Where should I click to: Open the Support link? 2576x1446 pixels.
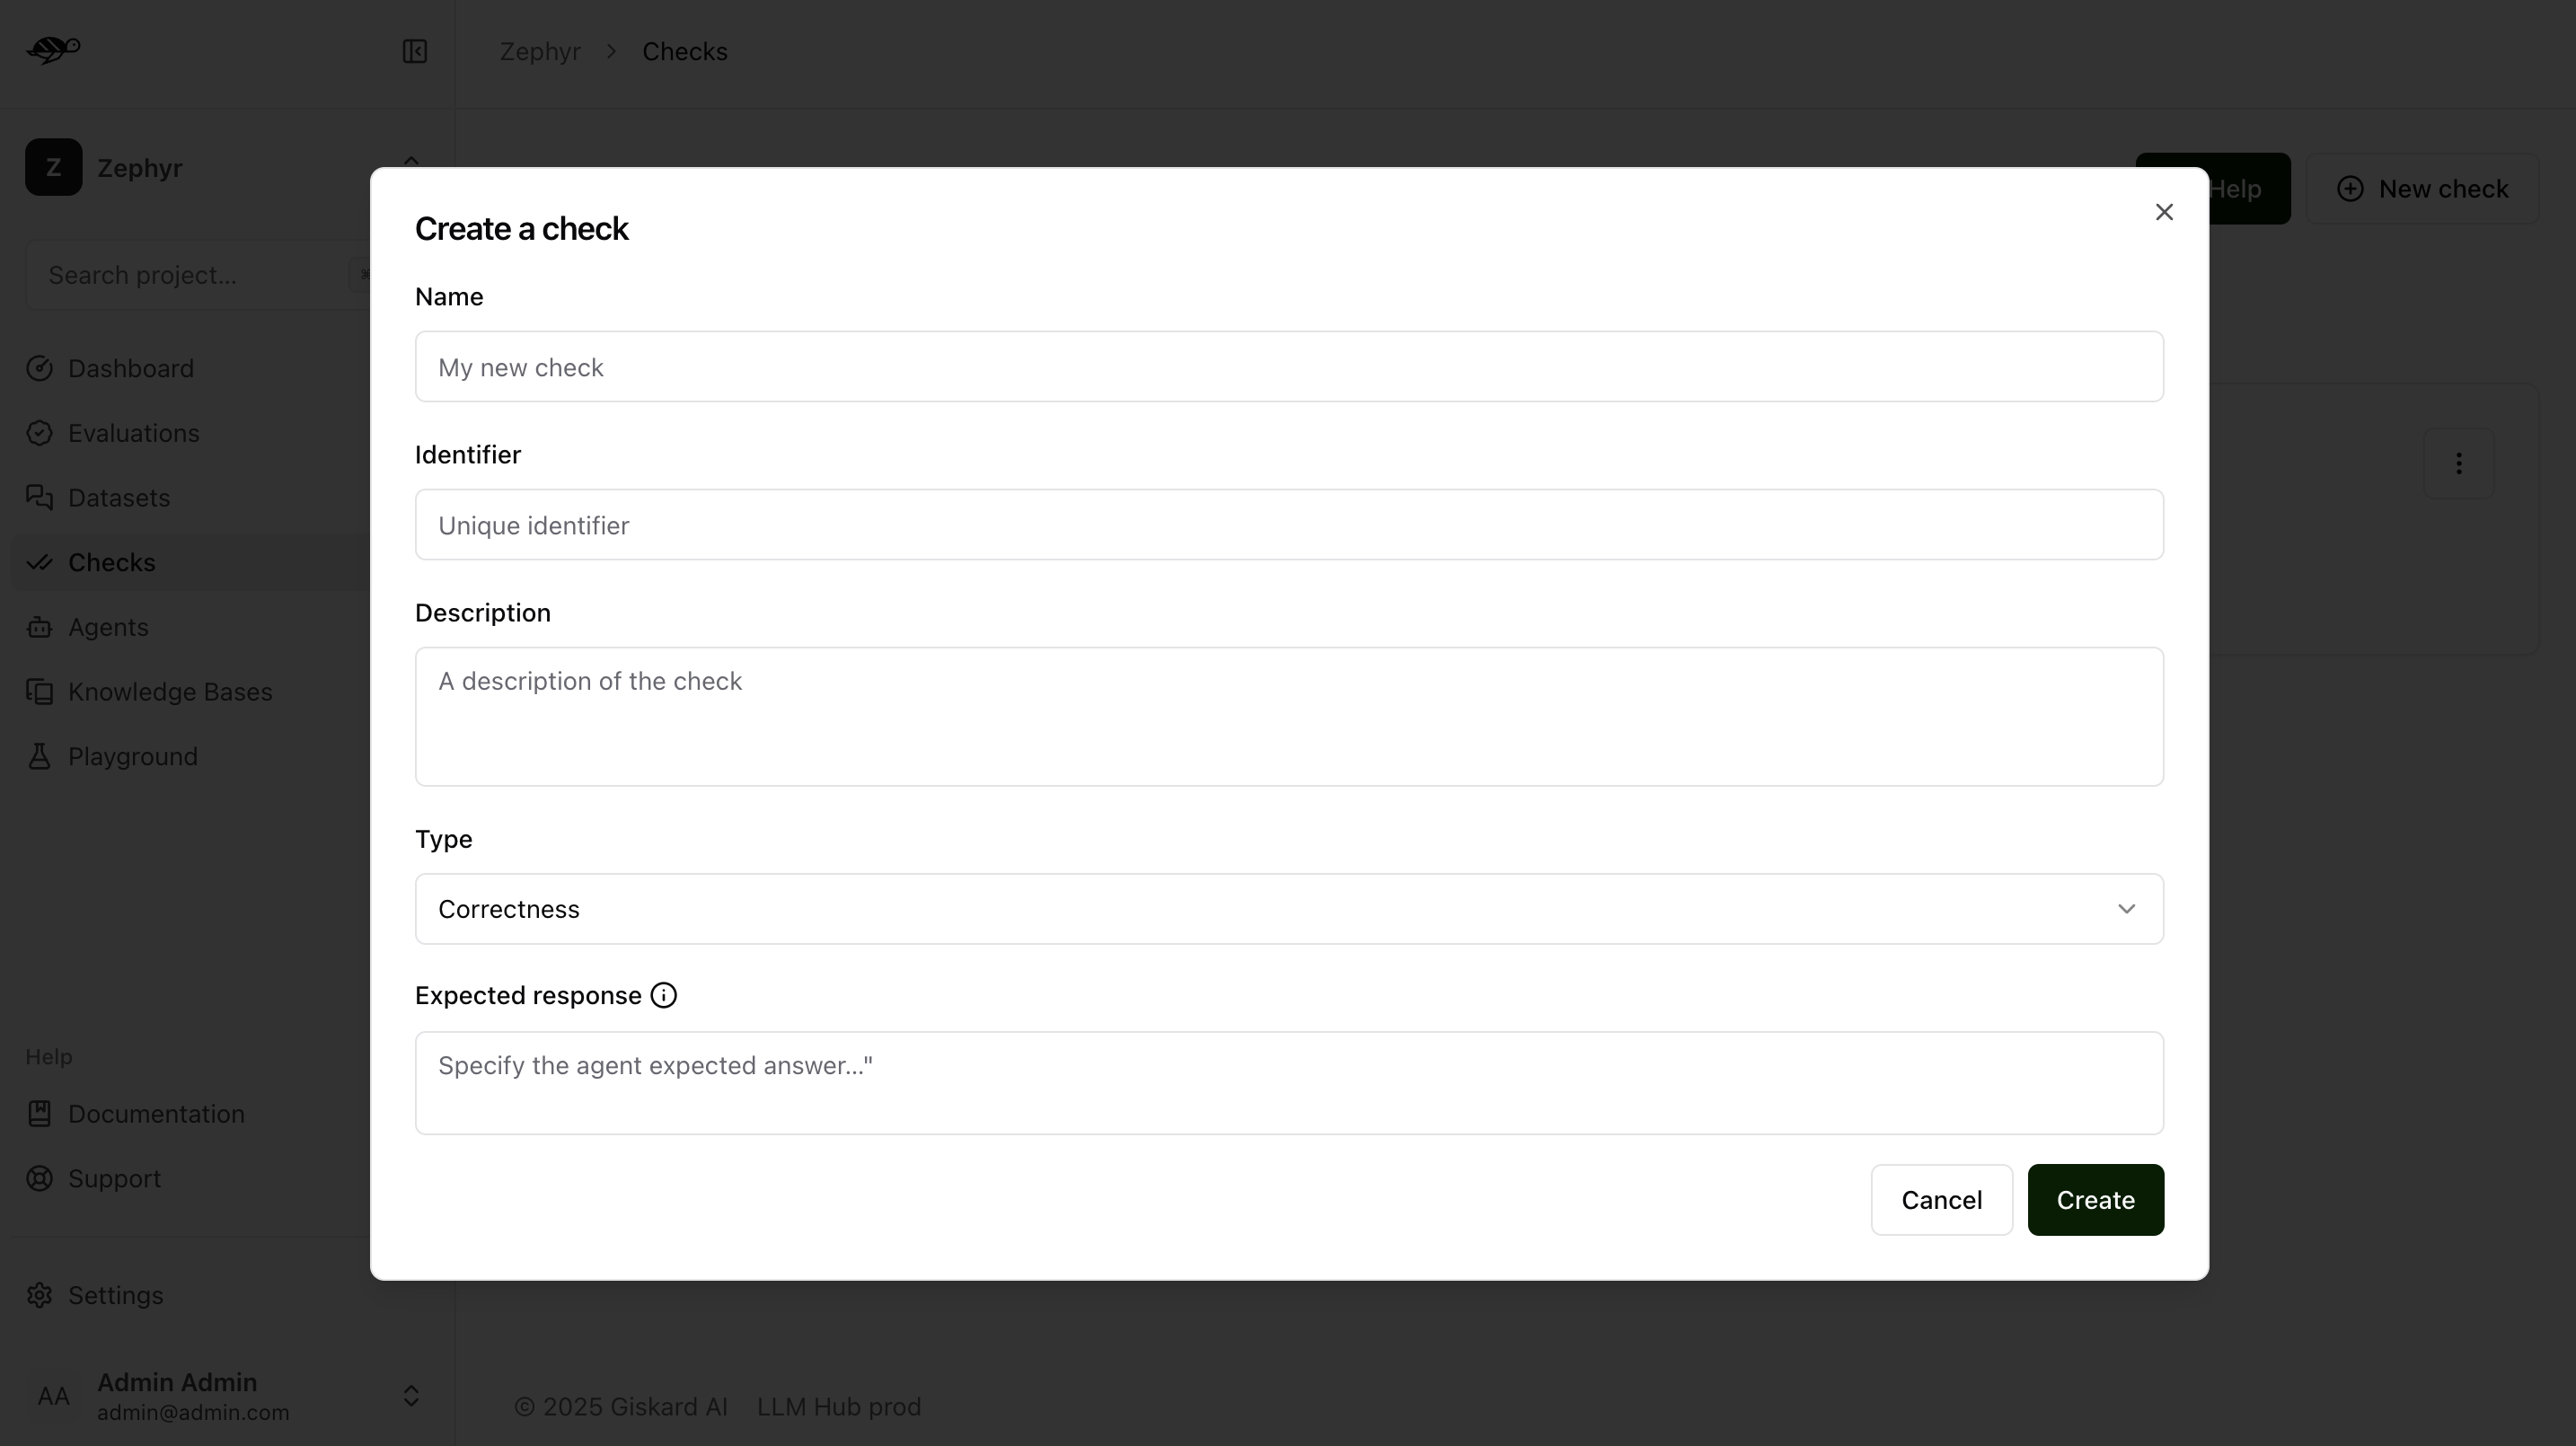click(x=190, y=1178)
